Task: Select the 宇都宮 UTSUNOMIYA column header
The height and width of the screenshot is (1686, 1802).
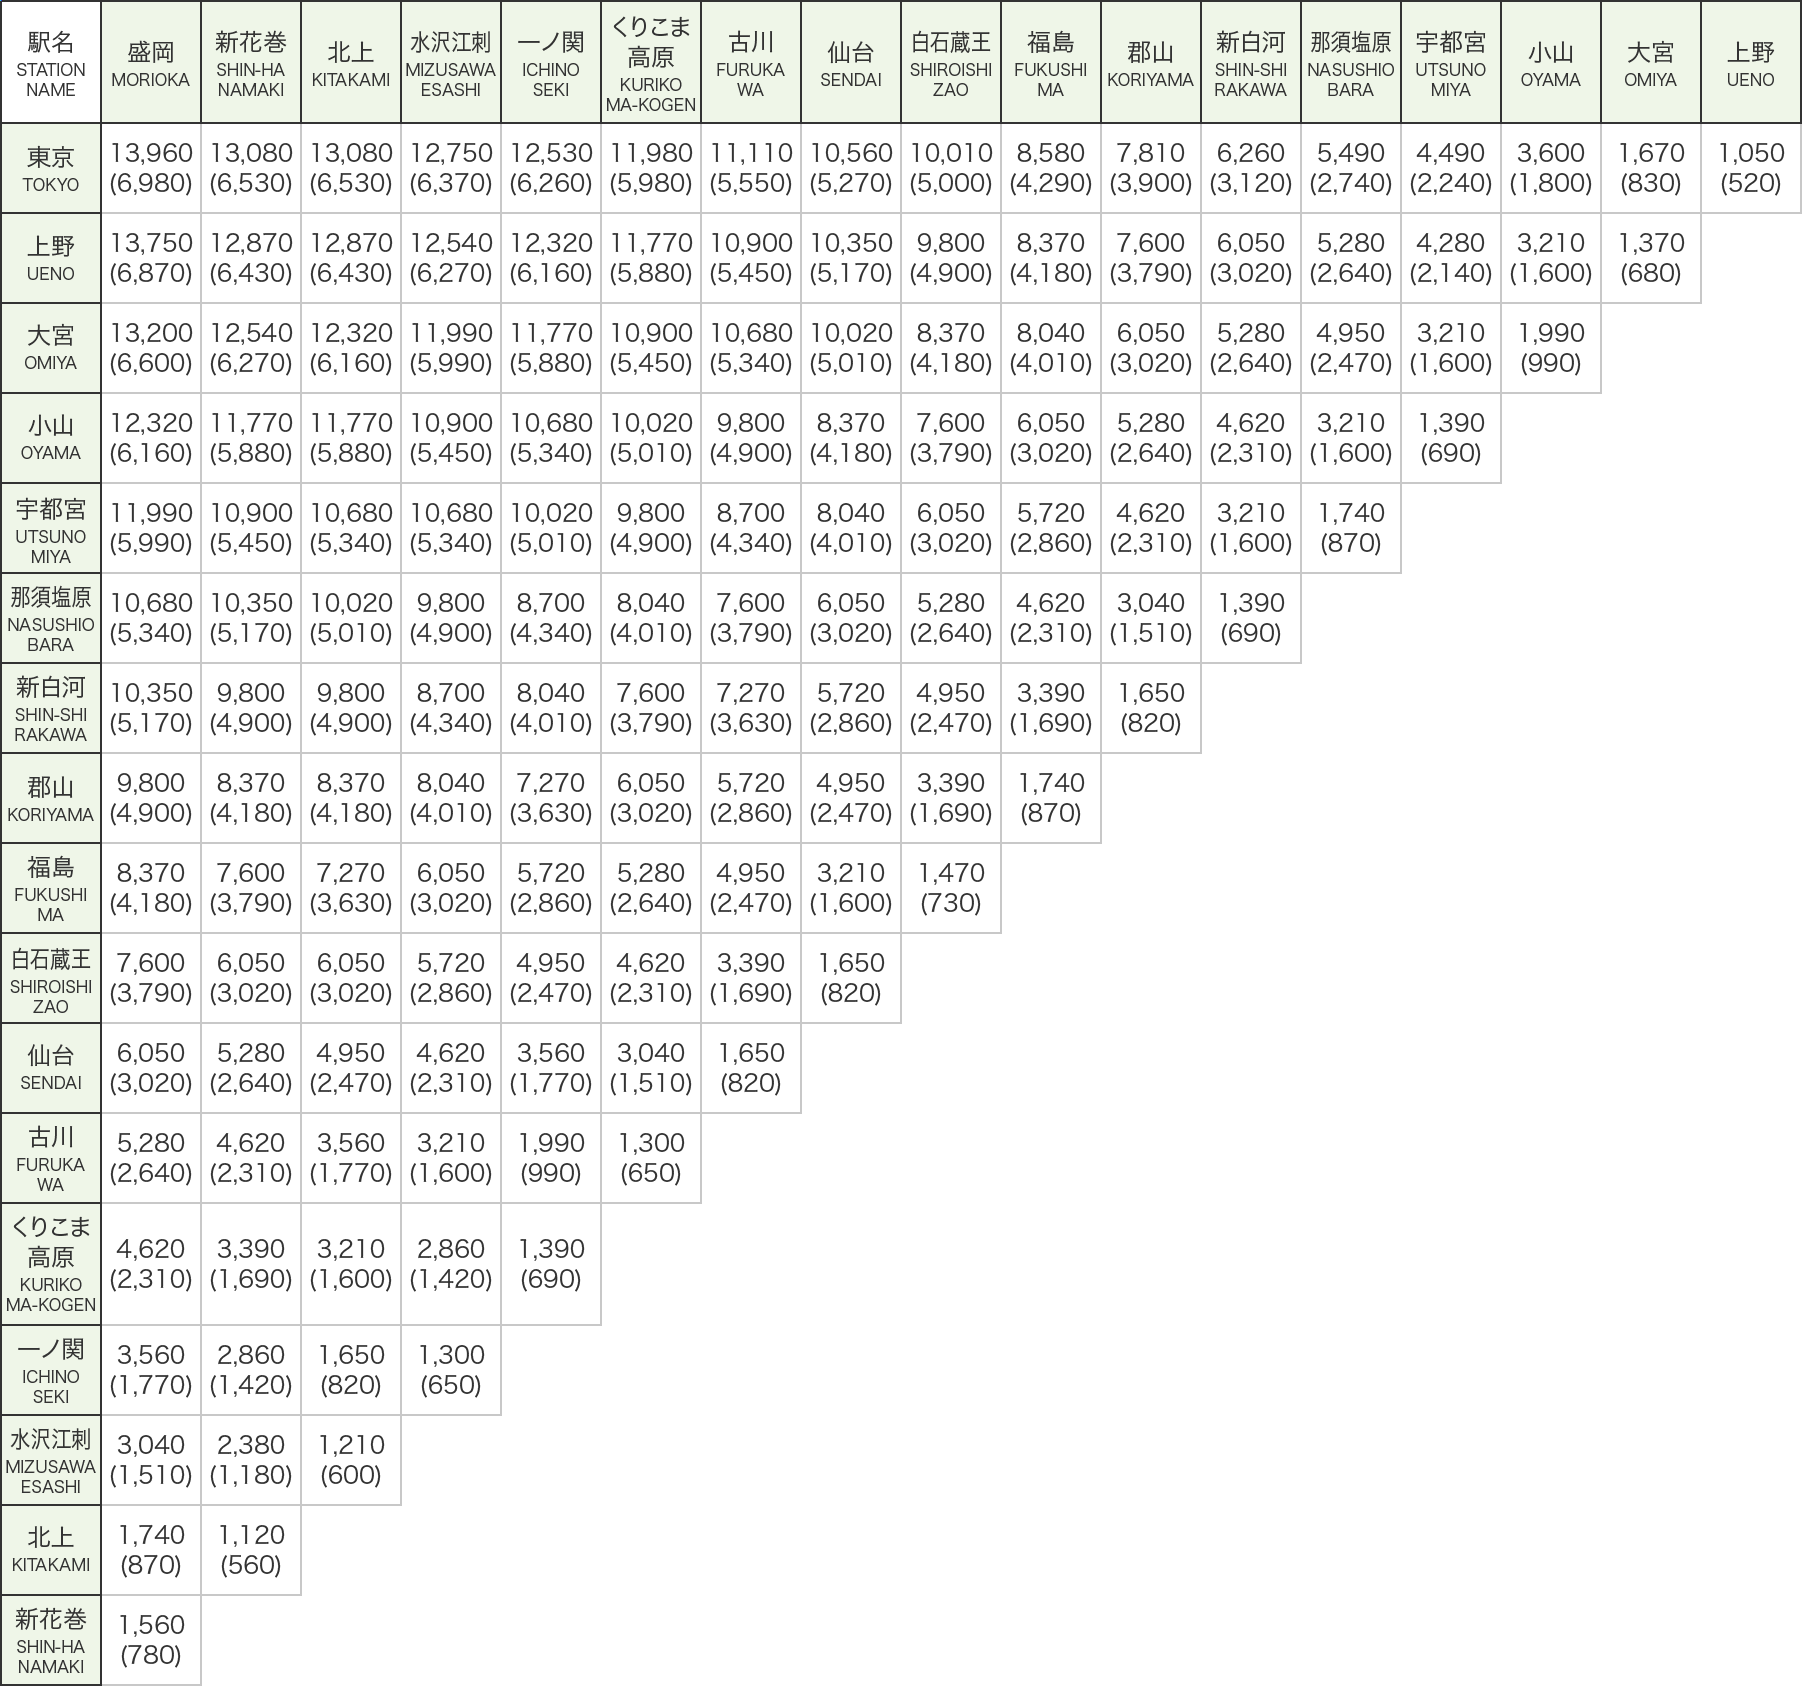Action: point(1451,62)
